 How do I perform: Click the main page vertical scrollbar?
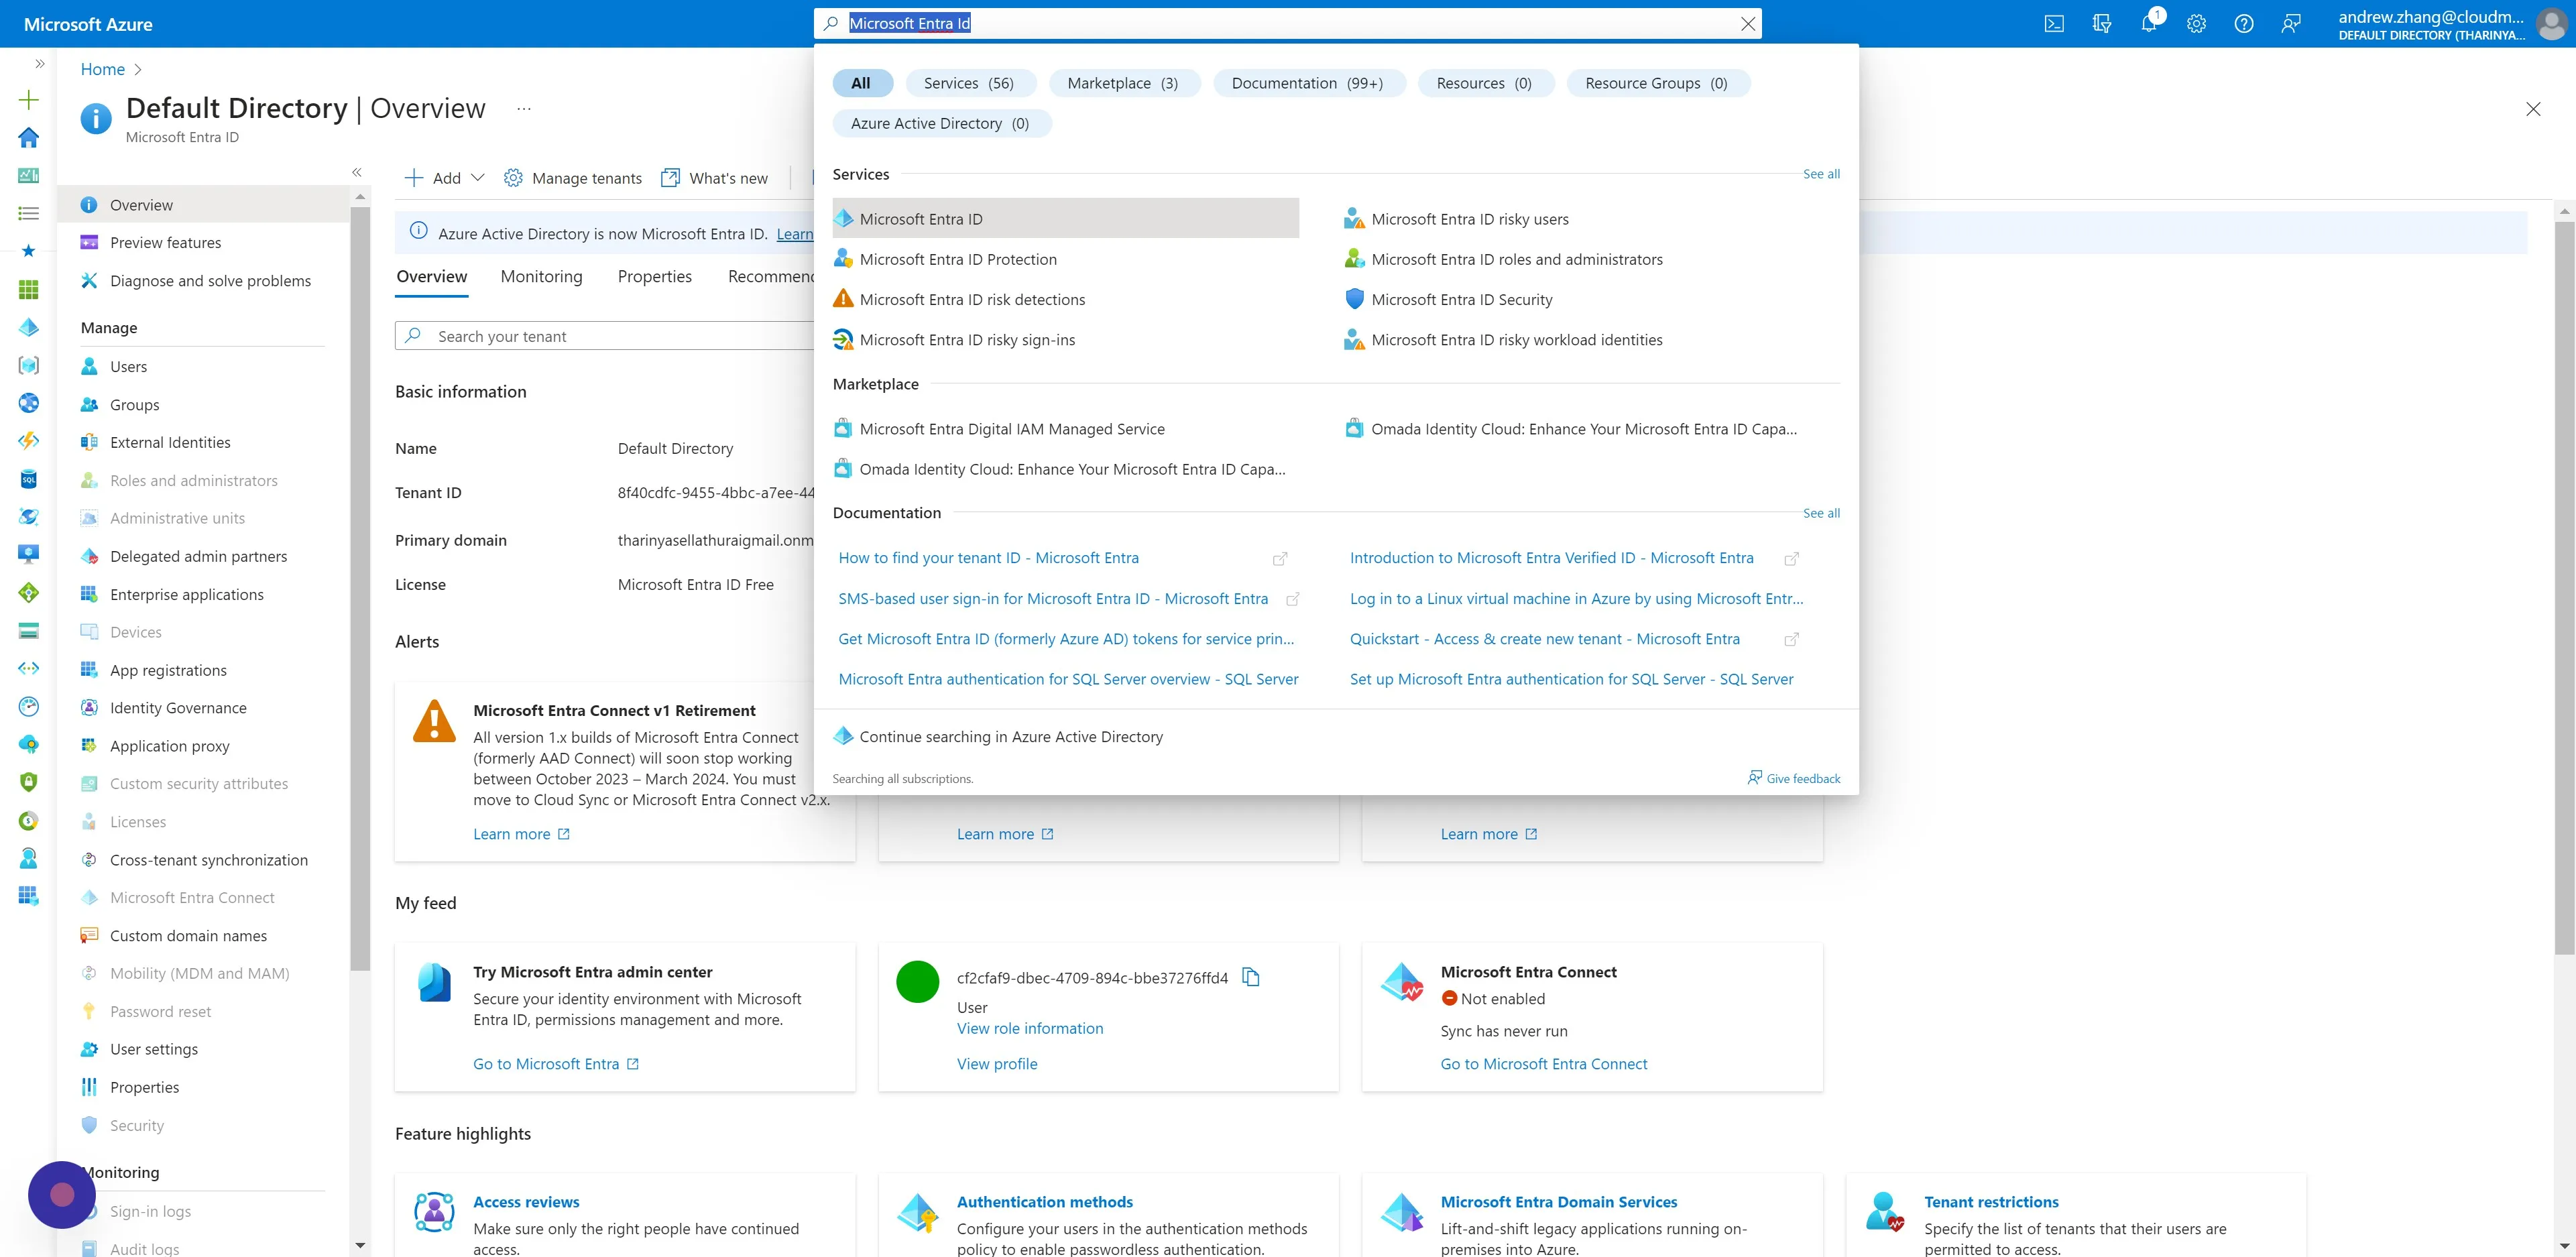tap(2564, 587)
